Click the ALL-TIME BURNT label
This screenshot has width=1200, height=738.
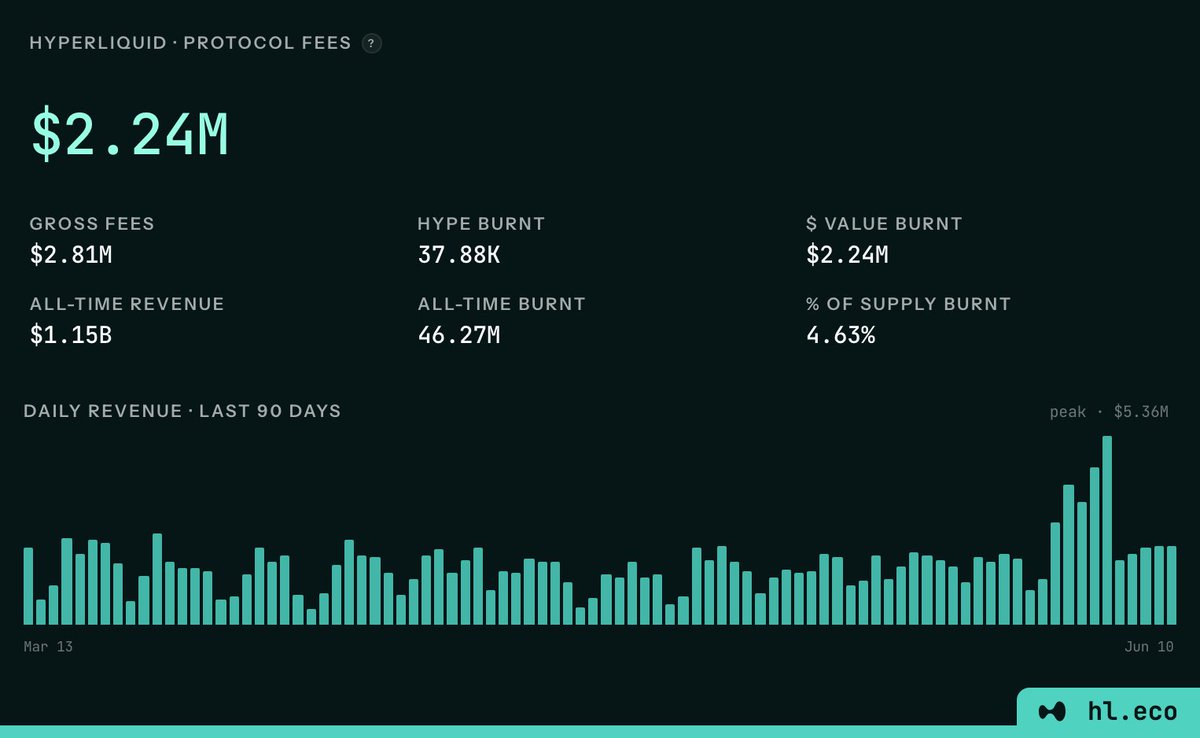(x=501, y=304)
